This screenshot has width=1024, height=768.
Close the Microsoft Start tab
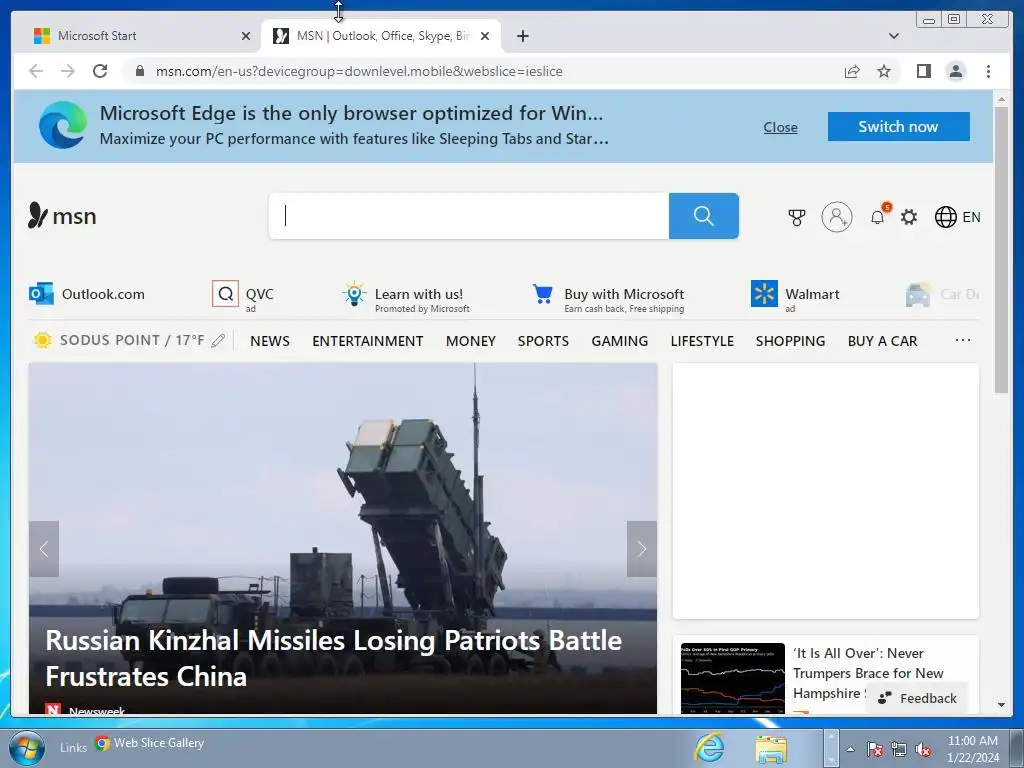[x=246, y=36]
